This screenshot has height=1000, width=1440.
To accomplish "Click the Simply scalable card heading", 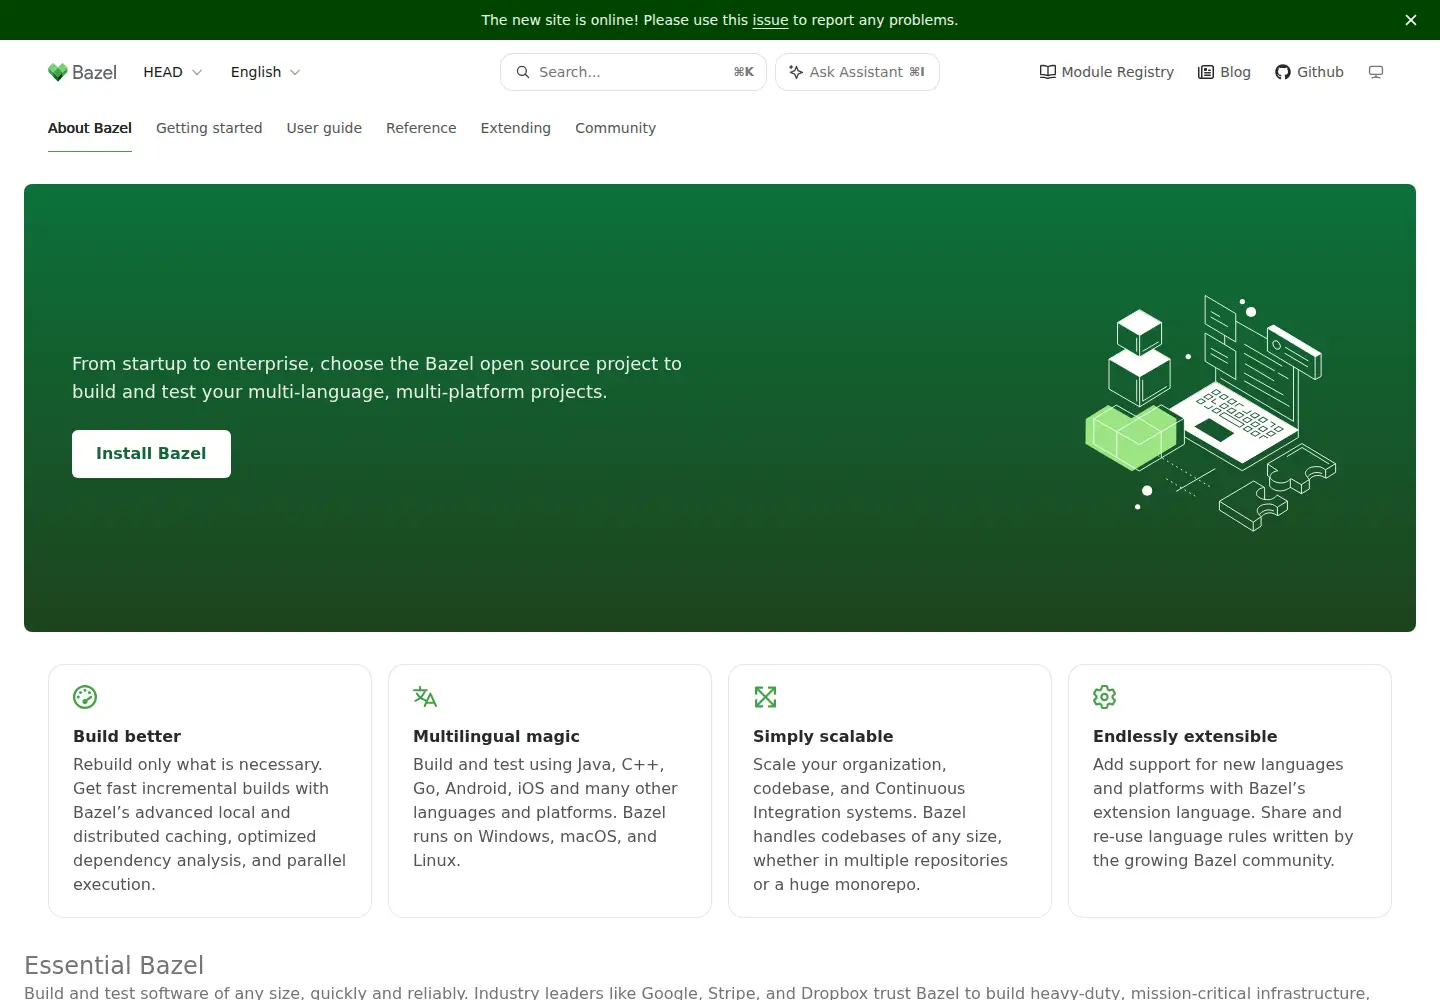I will [x=823, y=736].
